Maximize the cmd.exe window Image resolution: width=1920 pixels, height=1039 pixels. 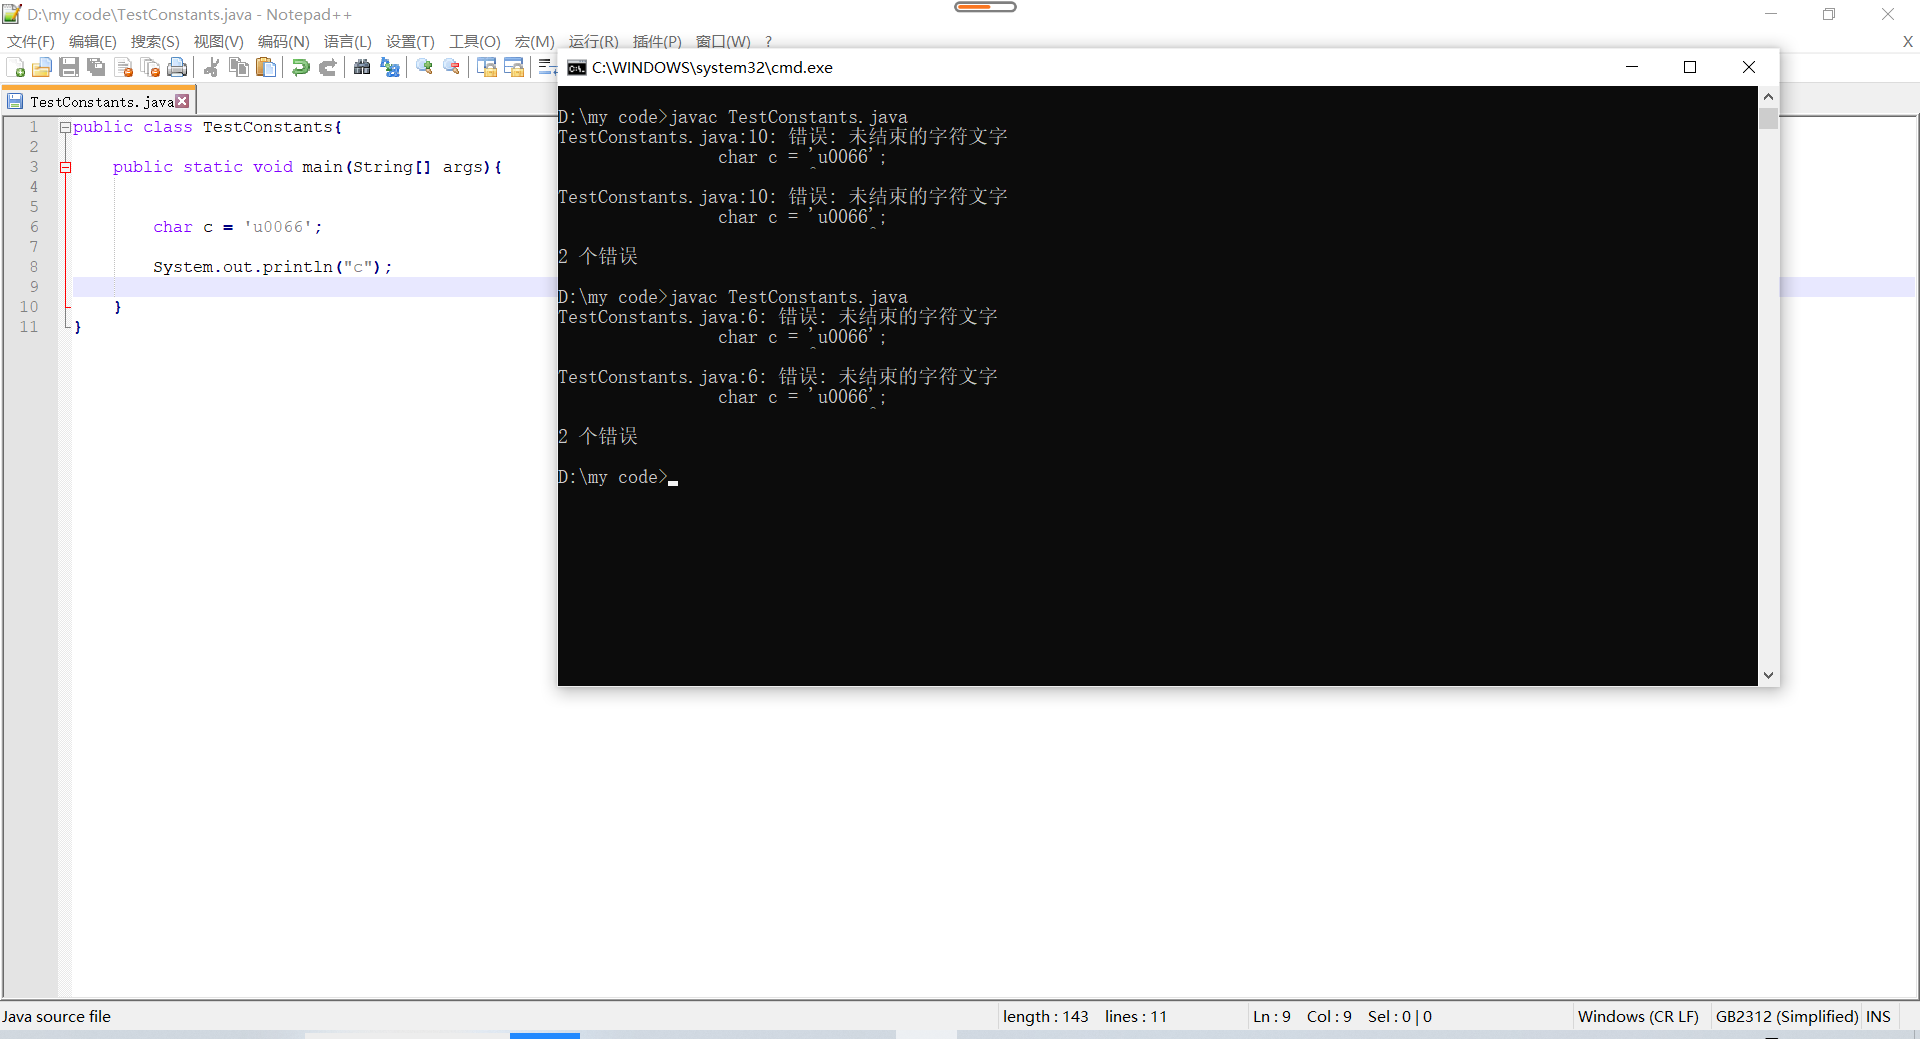pyautogui.click(x=1690, y=67)
